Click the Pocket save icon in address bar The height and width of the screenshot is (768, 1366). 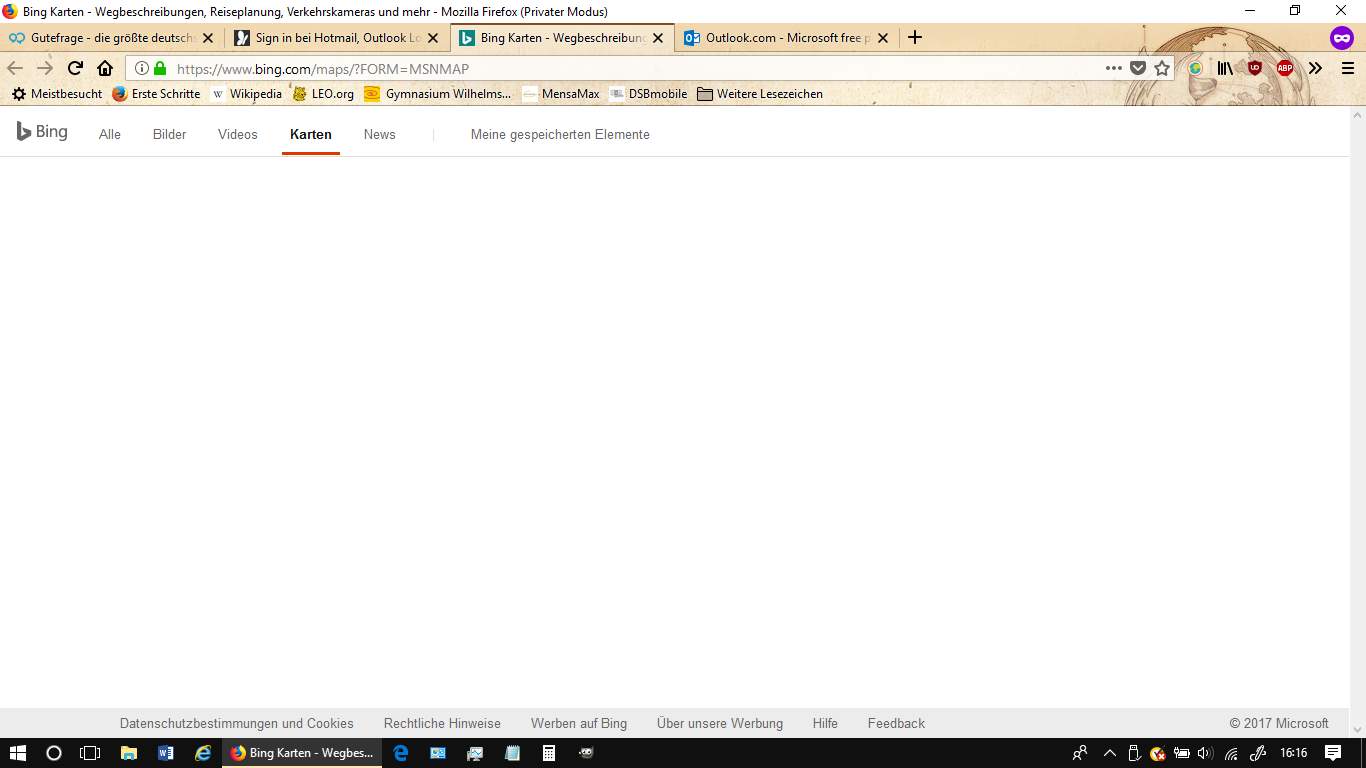click(1138, 69)
